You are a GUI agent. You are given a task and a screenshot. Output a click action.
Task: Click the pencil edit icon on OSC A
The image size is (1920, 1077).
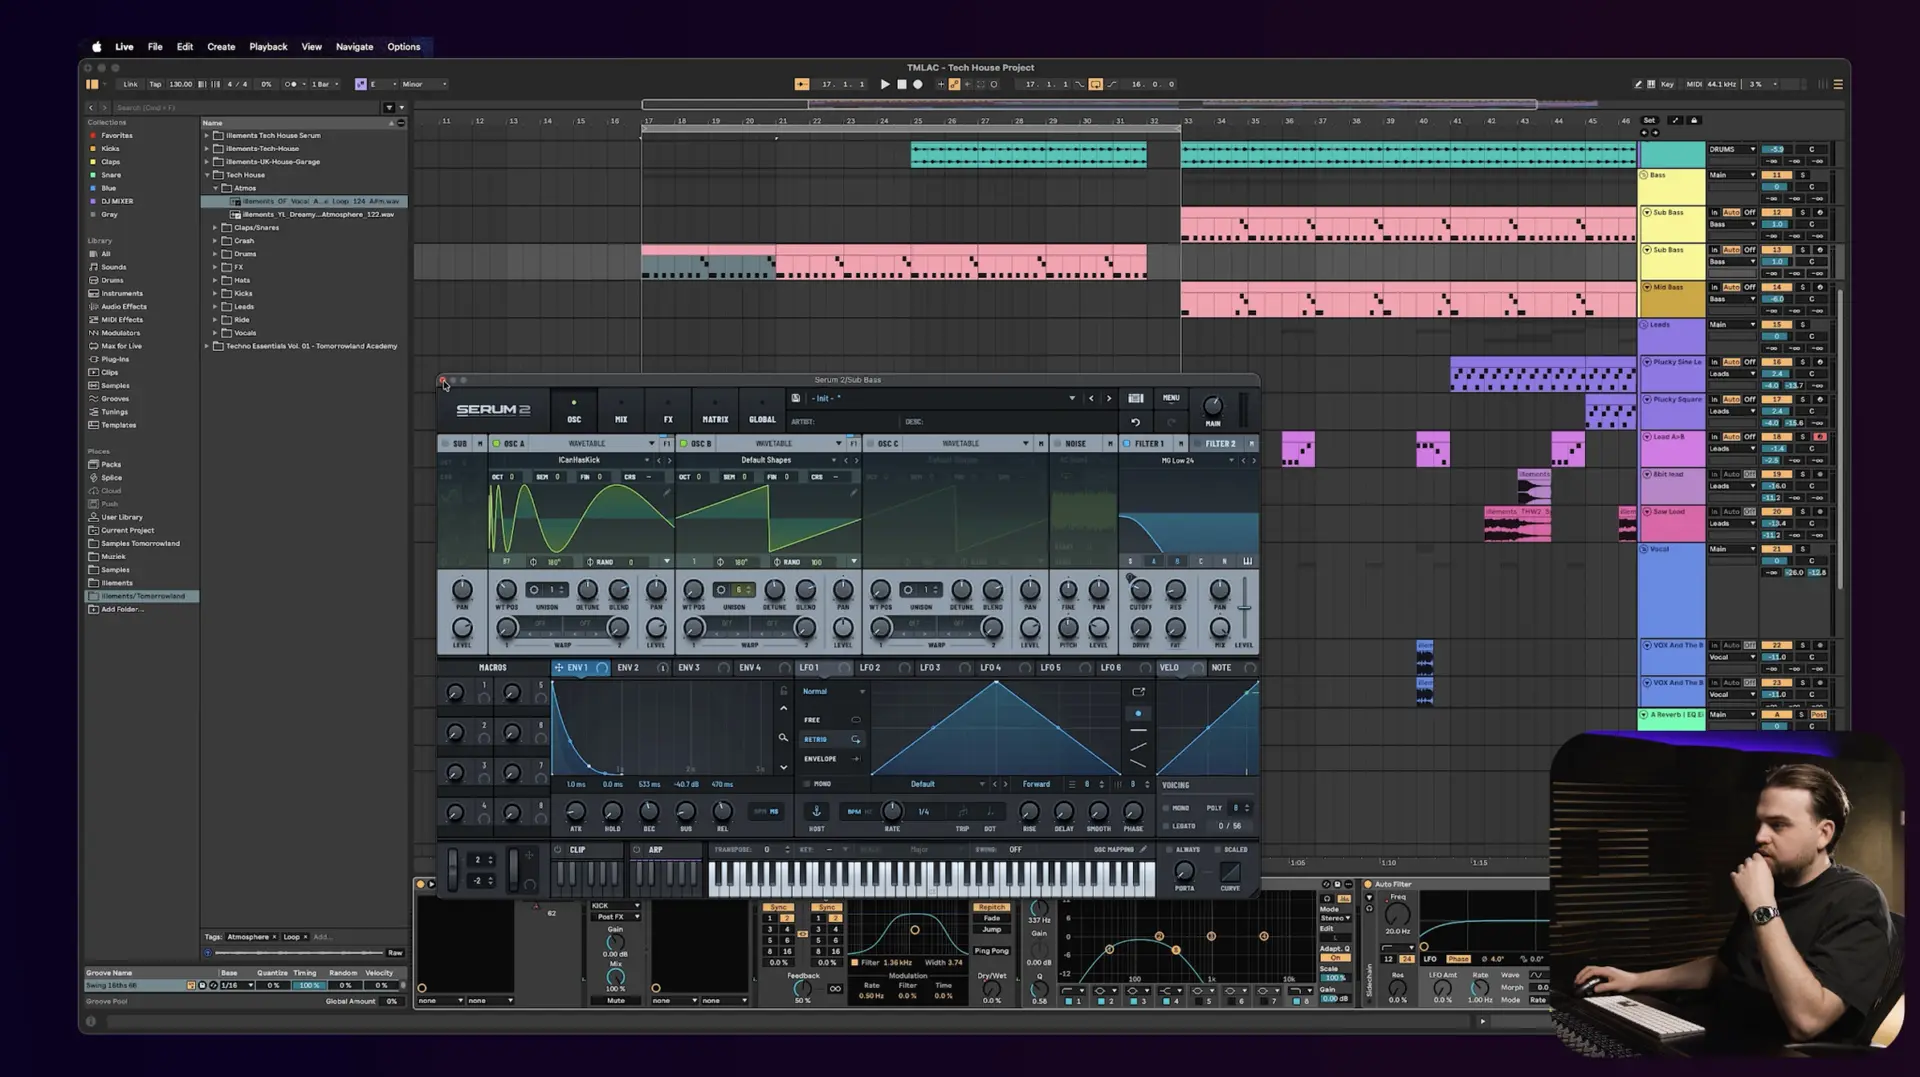click(667, 492)
